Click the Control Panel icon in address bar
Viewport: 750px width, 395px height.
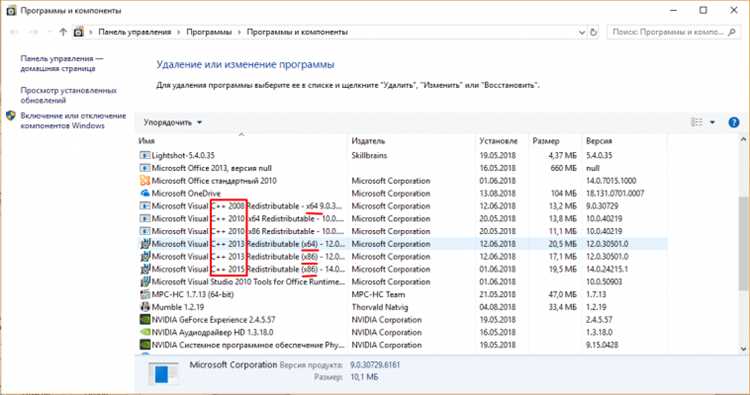click(x=78, y=32)
